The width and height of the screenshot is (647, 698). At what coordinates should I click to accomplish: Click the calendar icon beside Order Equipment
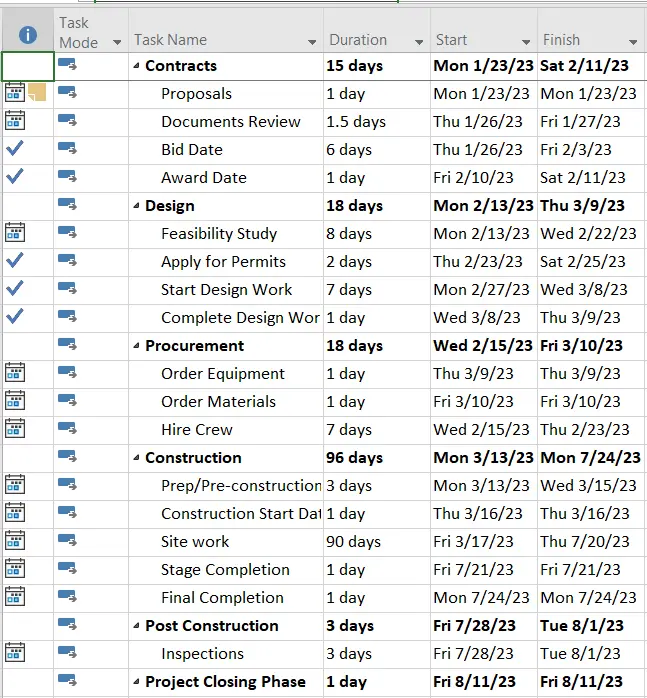click(15, 373)
